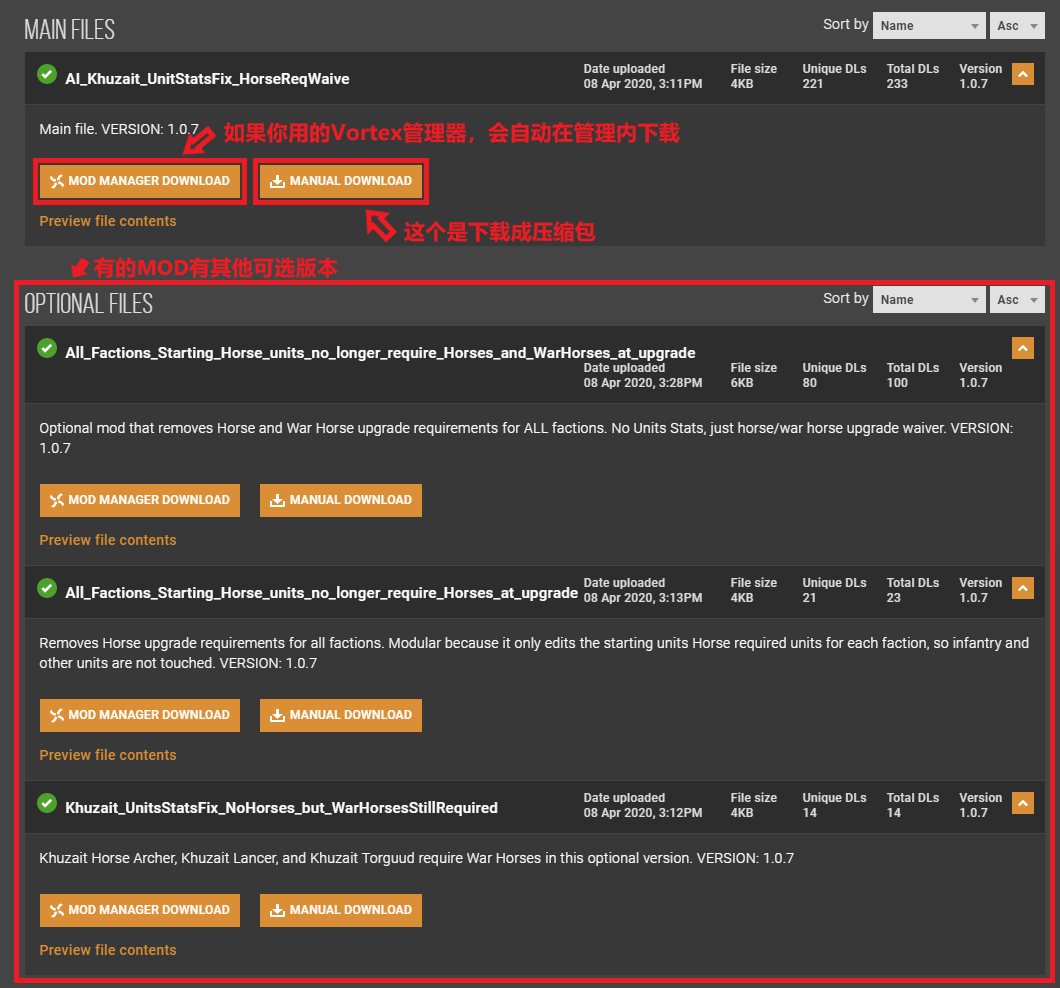Collapse the Horses_and_WarHorses_at_upgrade optional file
This screenshot has height=988, width=1060.
(1022, 348)
